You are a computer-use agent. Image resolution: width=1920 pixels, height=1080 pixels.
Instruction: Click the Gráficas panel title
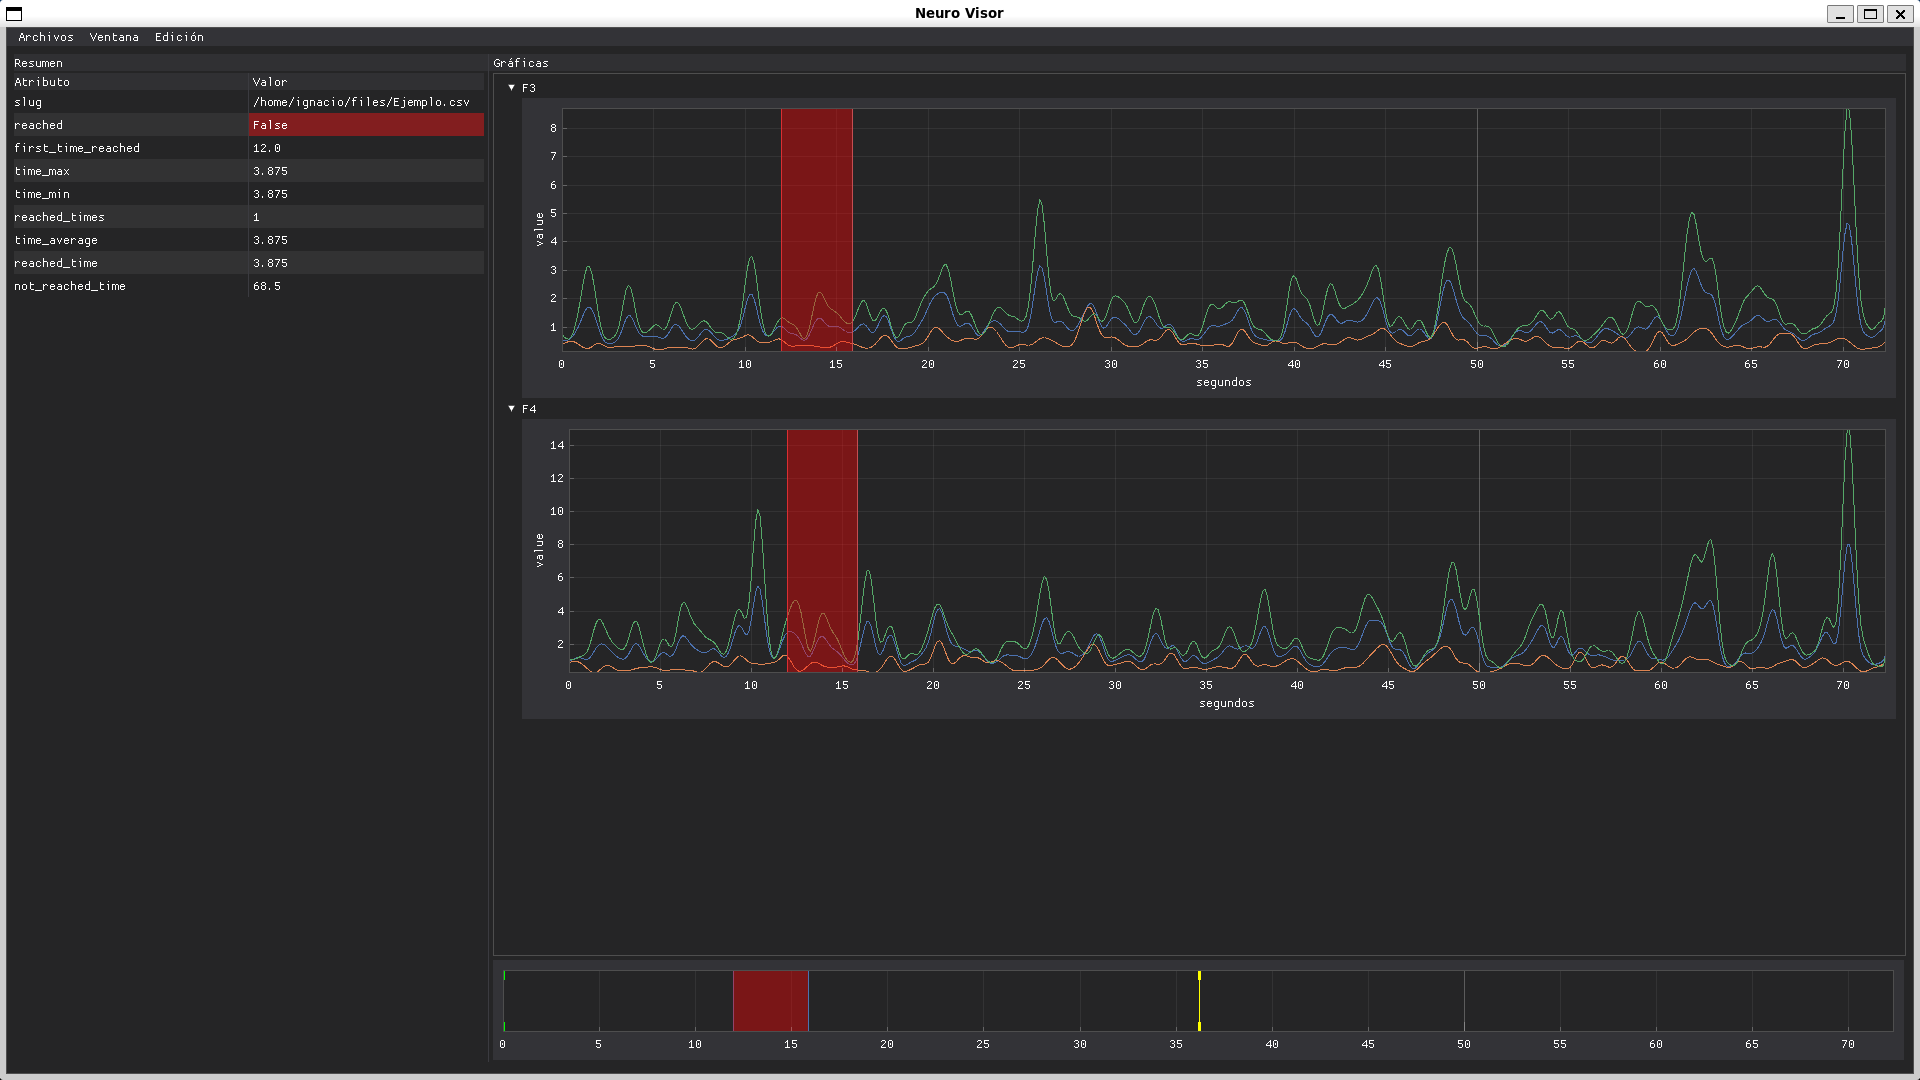521,63
